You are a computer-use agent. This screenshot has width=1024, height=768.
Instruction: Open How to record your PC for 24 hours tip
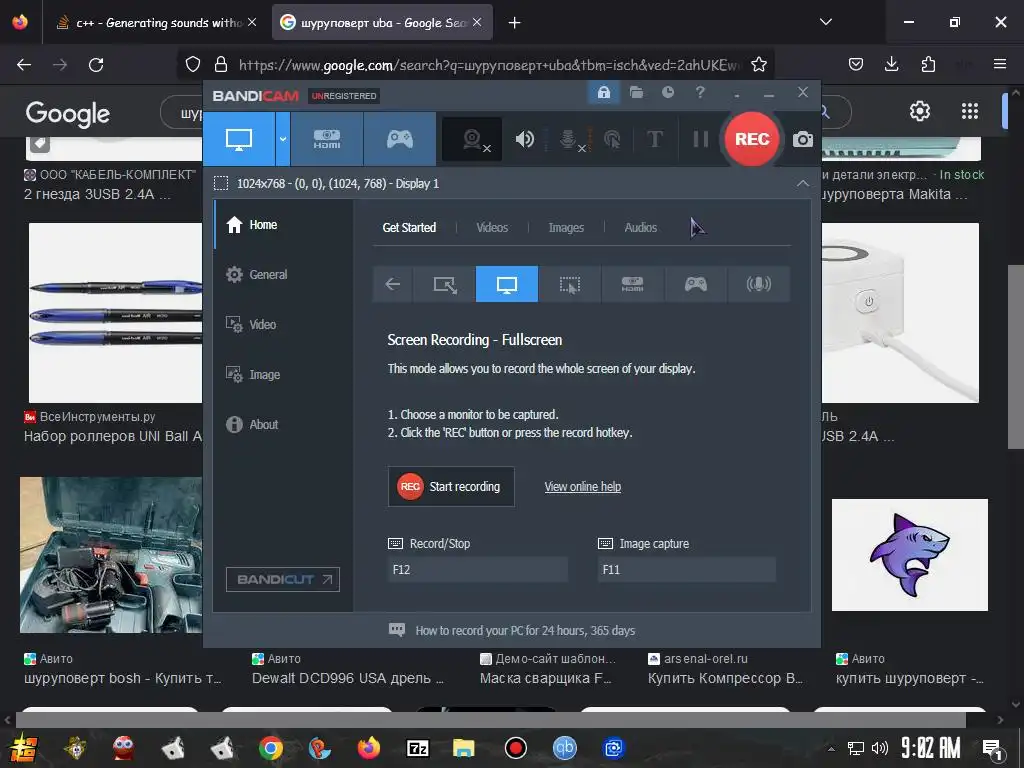pos(525,631)
